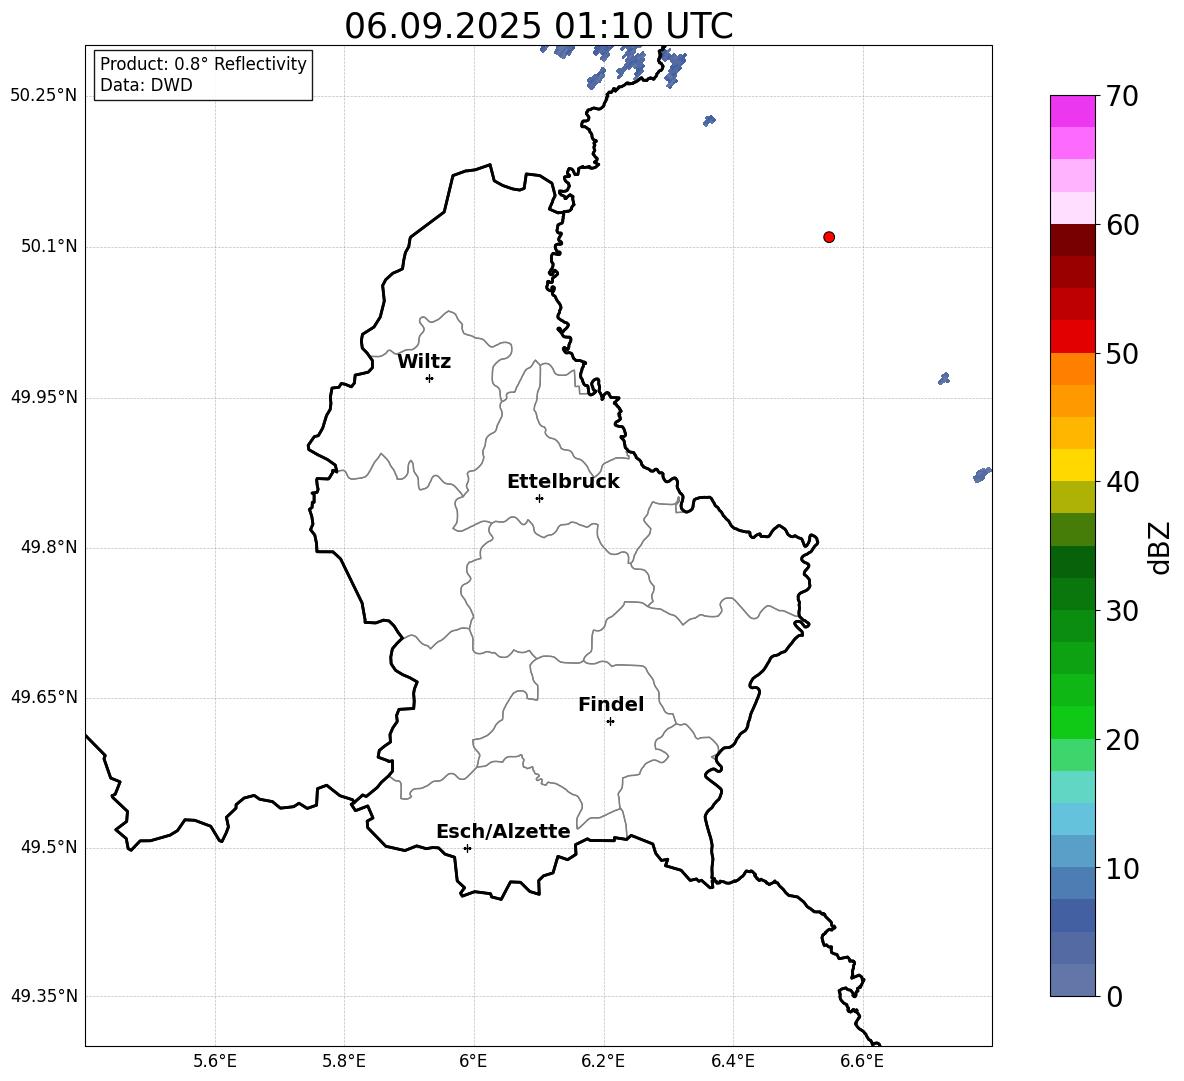Click the cyan colorbar segment above 10
The width and height of the screenshot is (1184, 1081).
[x=1072, y=851]
